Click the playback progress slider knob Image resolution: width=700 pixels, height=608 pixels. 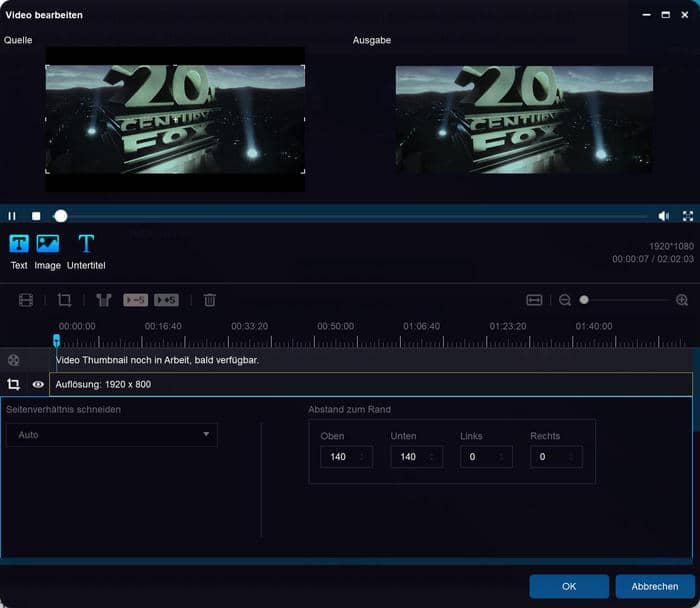(61, 216)
